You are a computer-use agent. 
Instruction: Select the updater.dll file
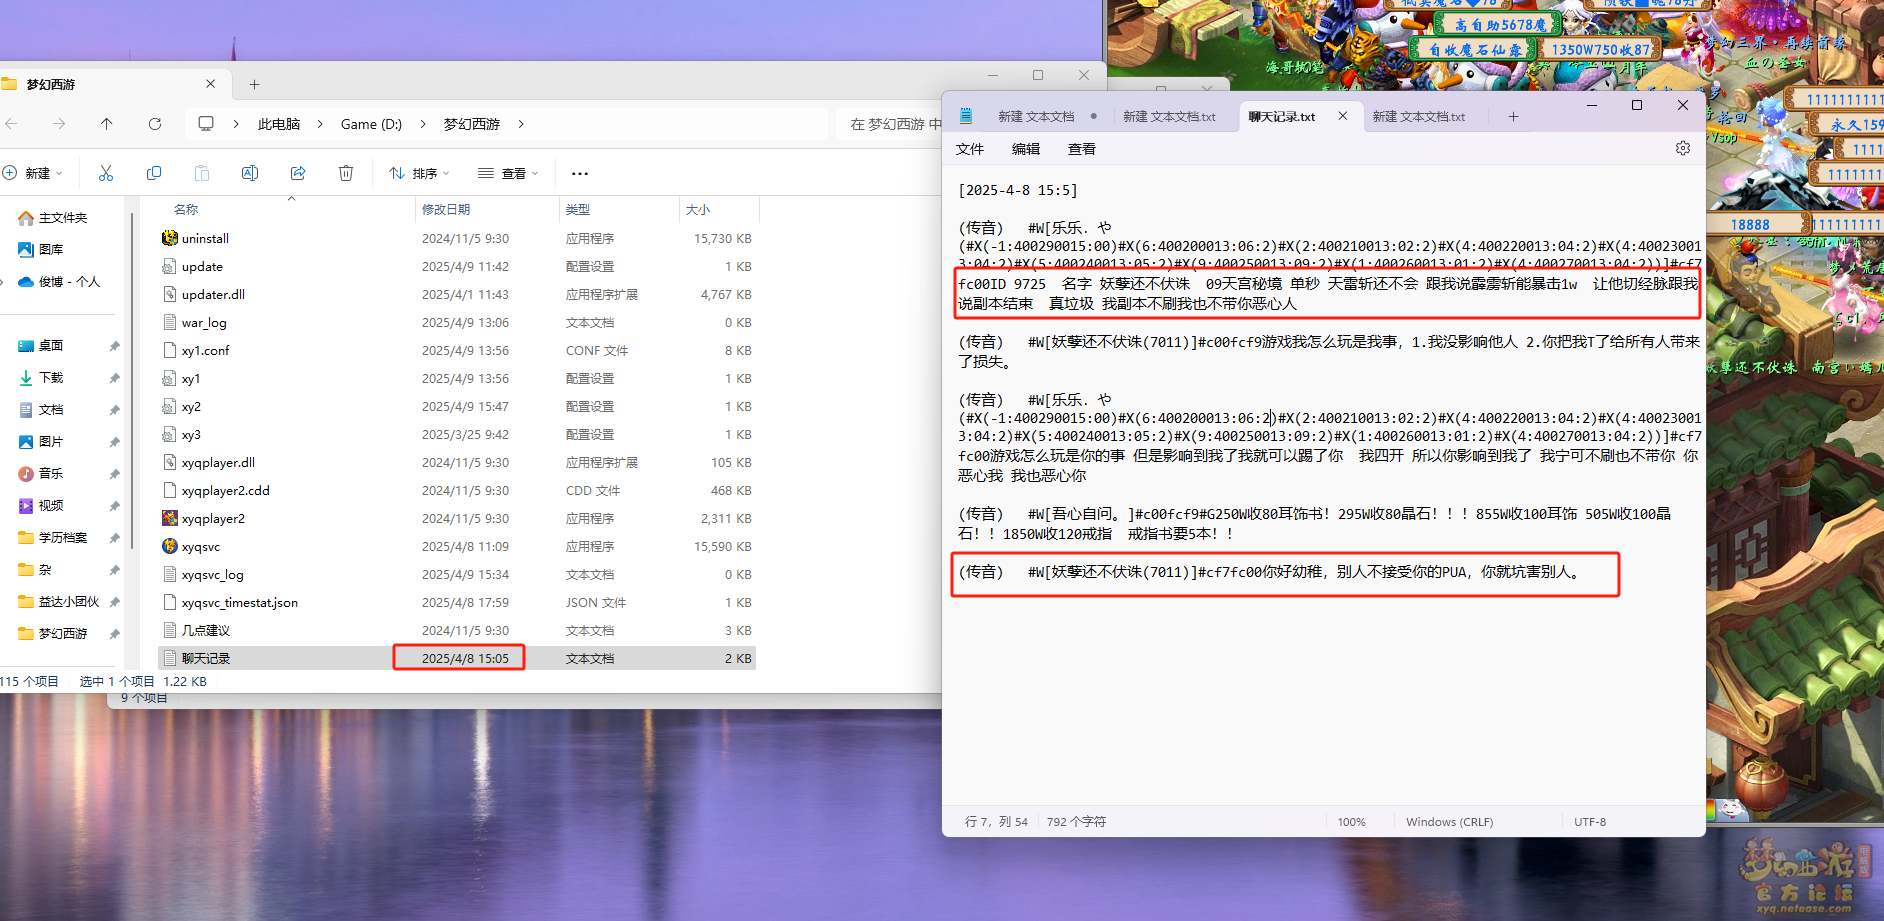213,295
